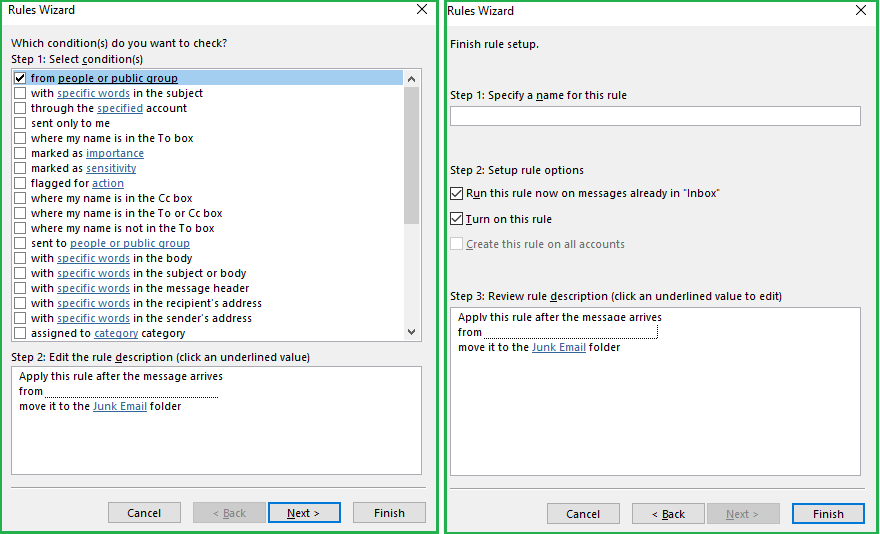This screenshot has height=534, width=880.
Task: Check 'specific words in the message header' box
Action: pyautogui.click(x=20, y=288)
